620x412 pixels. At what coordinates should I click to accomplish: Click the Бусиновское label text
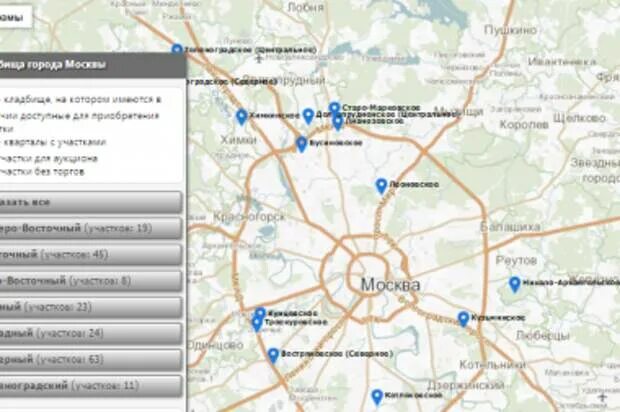(x=336, y=143)
